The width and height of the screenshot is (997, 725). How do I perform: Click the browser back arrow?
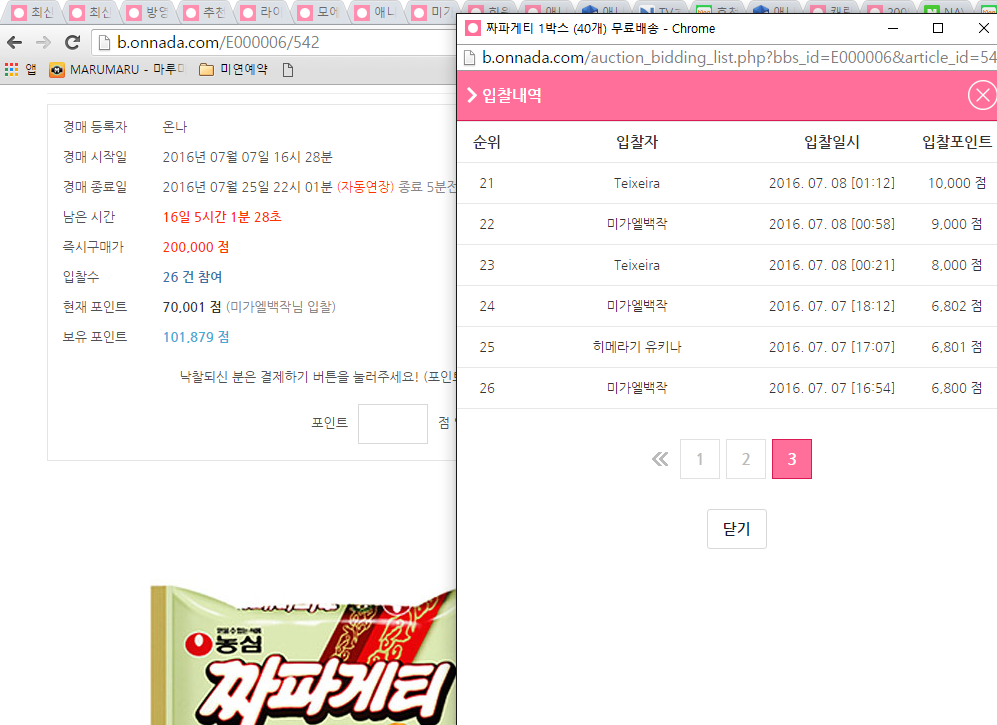click(x=15, y=43)
